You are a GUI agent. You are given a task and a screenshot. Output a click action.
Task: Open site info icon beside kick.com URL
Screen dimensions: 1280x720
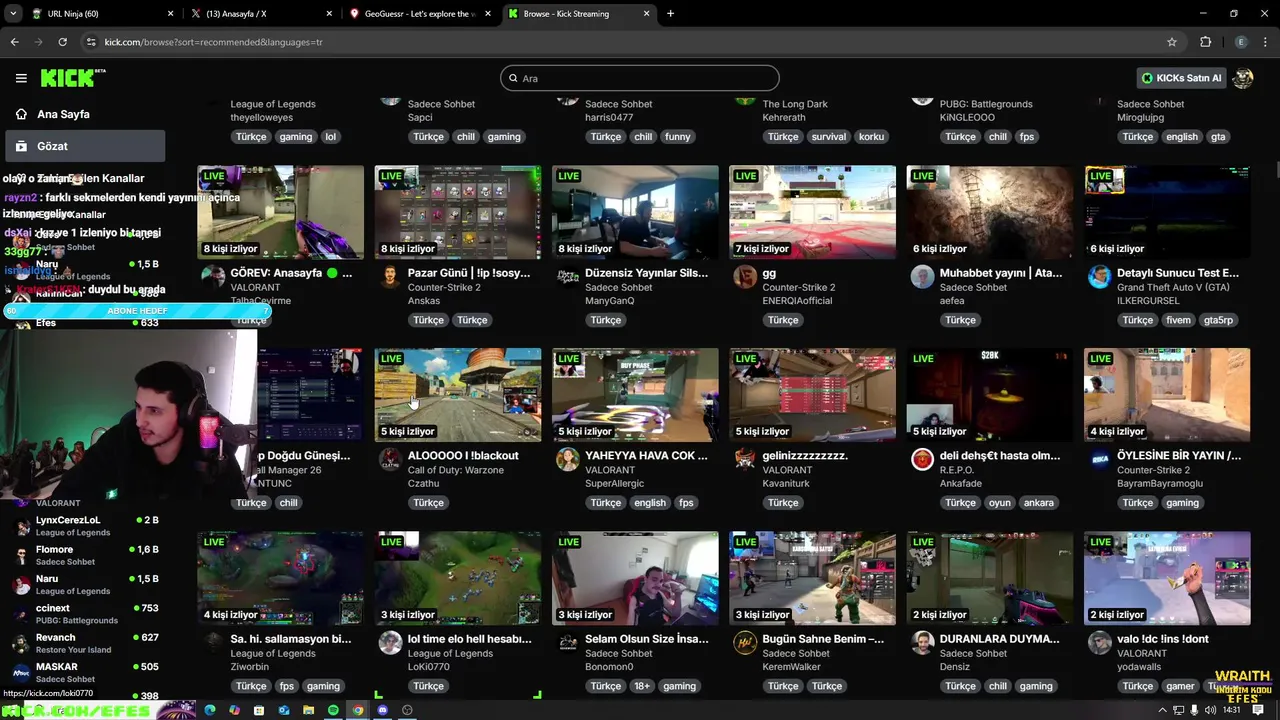tap(91, 42)
